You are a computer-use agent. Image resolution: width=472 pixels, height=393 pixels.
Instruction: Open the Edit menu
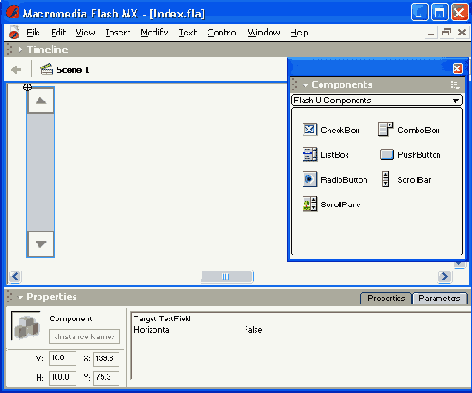pos(58,32)
